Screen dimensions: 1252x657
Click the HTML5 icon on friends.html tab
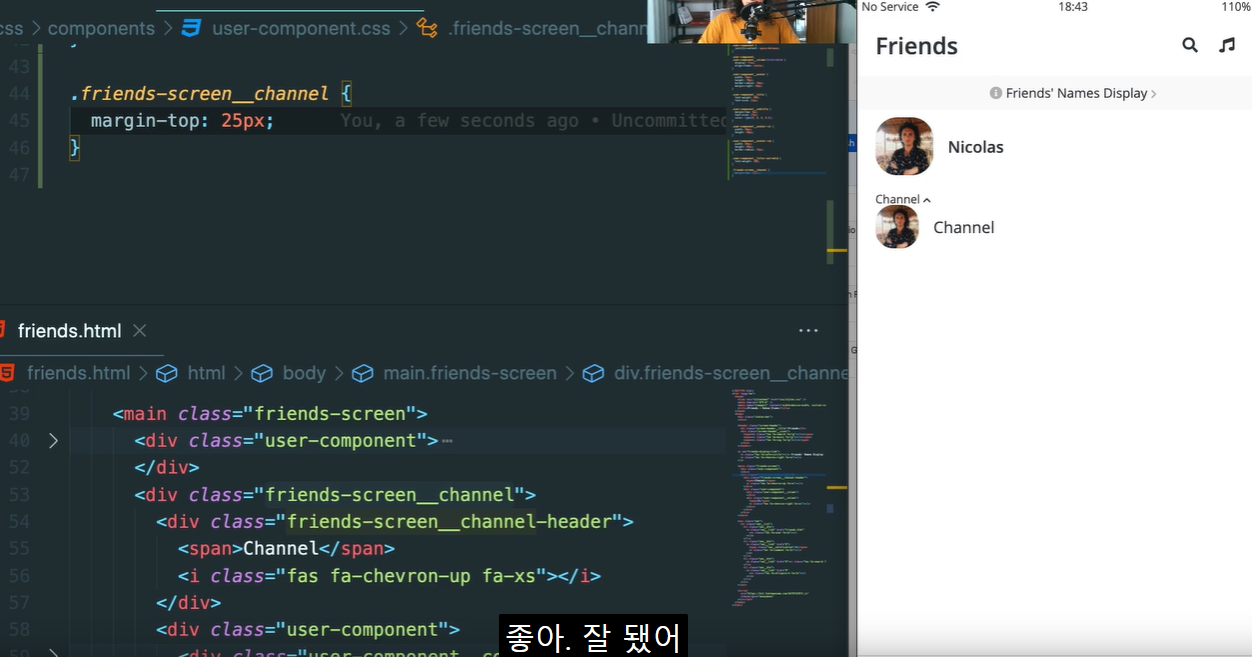point(4,331)
